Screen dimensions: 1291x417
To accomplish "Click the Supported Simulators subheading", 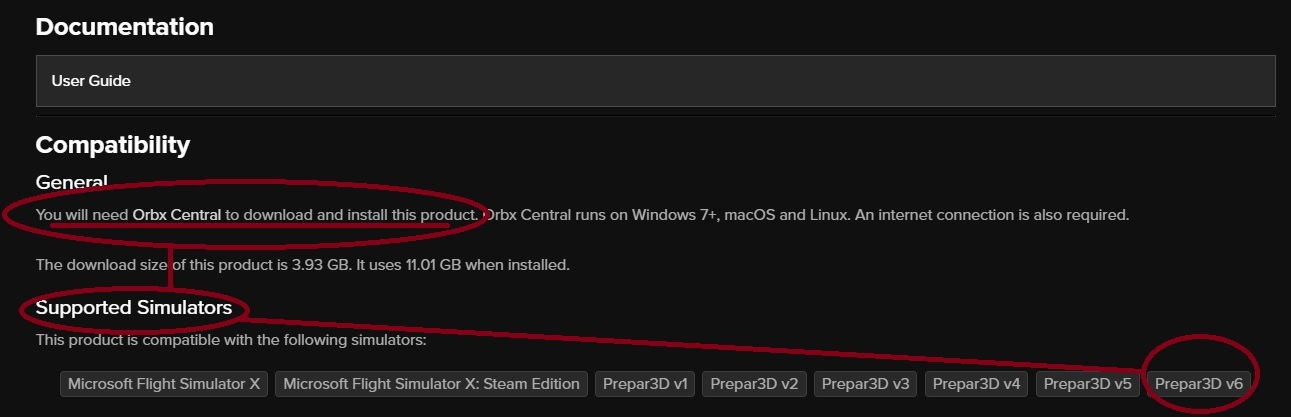I will 134,308.
